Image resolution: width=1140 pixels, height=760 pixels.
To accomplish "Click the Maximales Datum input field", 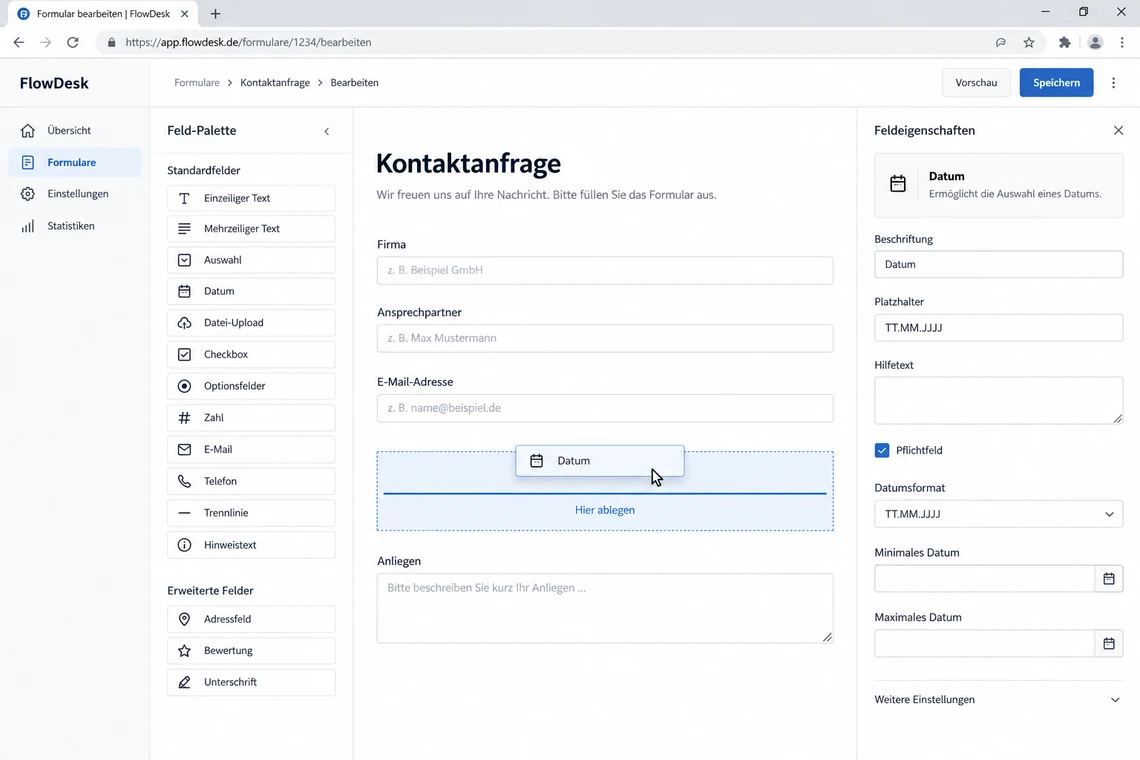I will coord(984,644).
